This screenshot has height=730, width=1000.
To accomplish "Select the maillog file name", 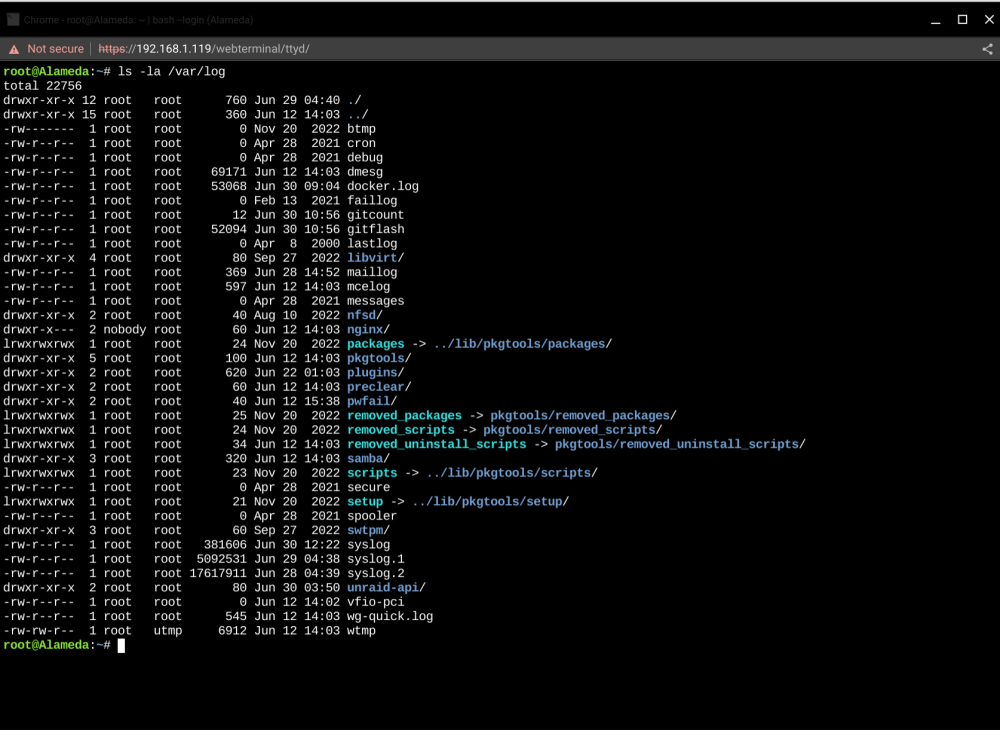I will click(x=372, y=272).
